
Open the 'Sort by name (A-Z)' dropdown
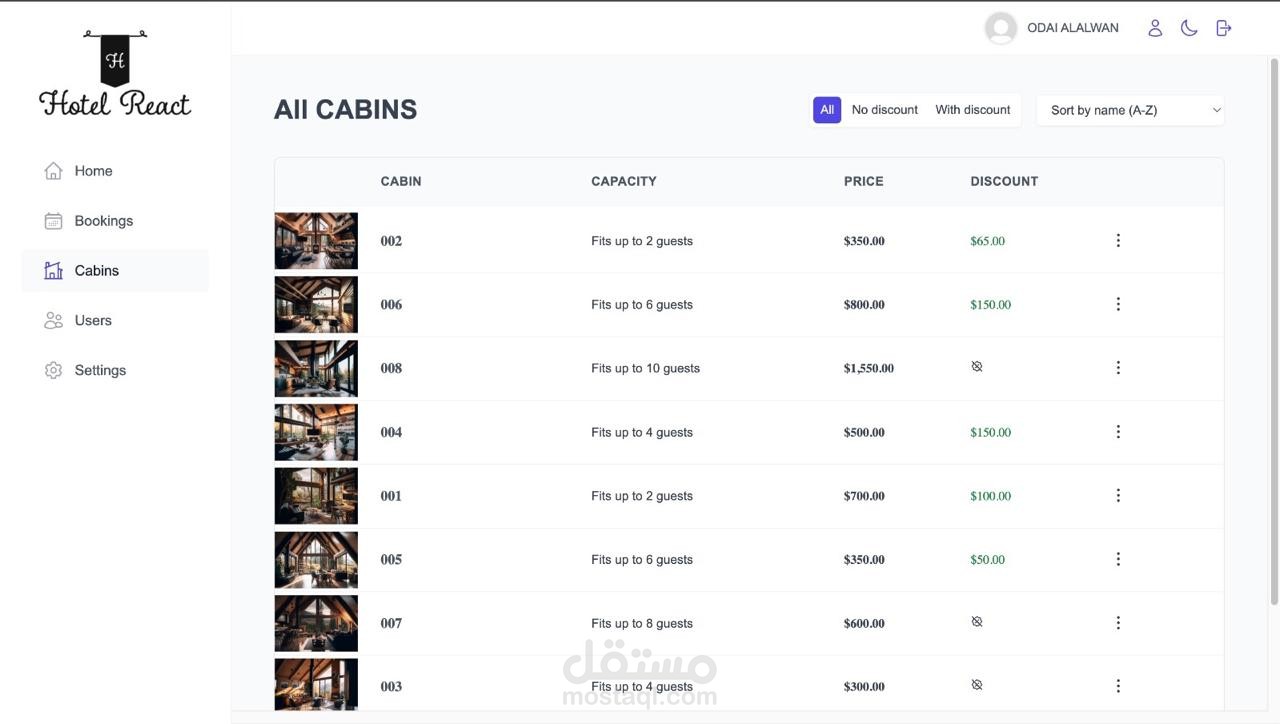[x=1130, y=110]
